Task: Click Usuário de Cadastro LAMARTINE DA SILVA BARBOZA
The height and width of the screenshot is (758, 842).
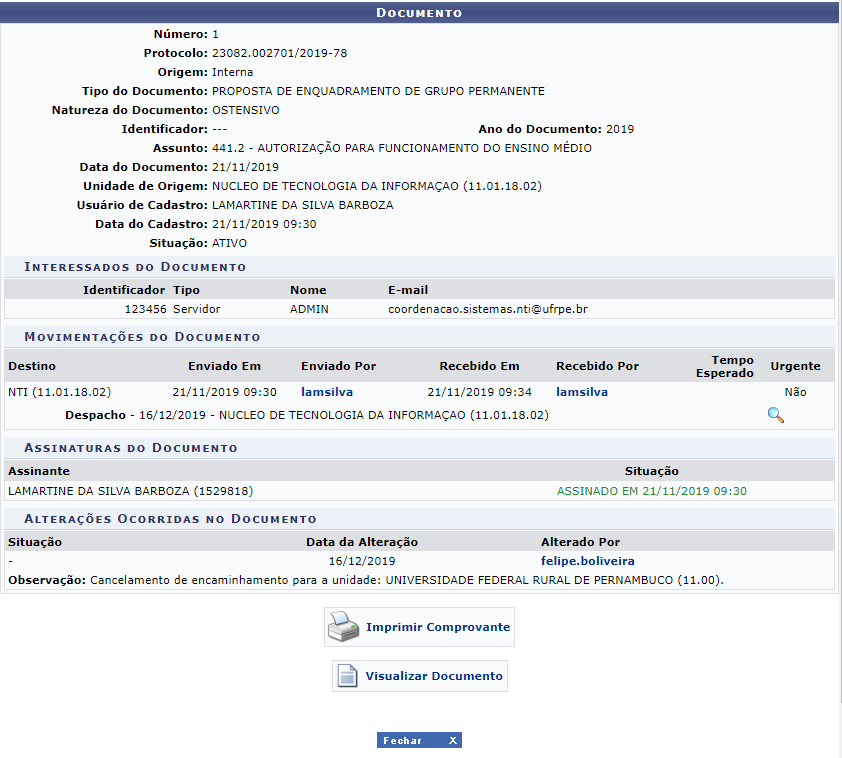Action: click(x=302, y=205)
